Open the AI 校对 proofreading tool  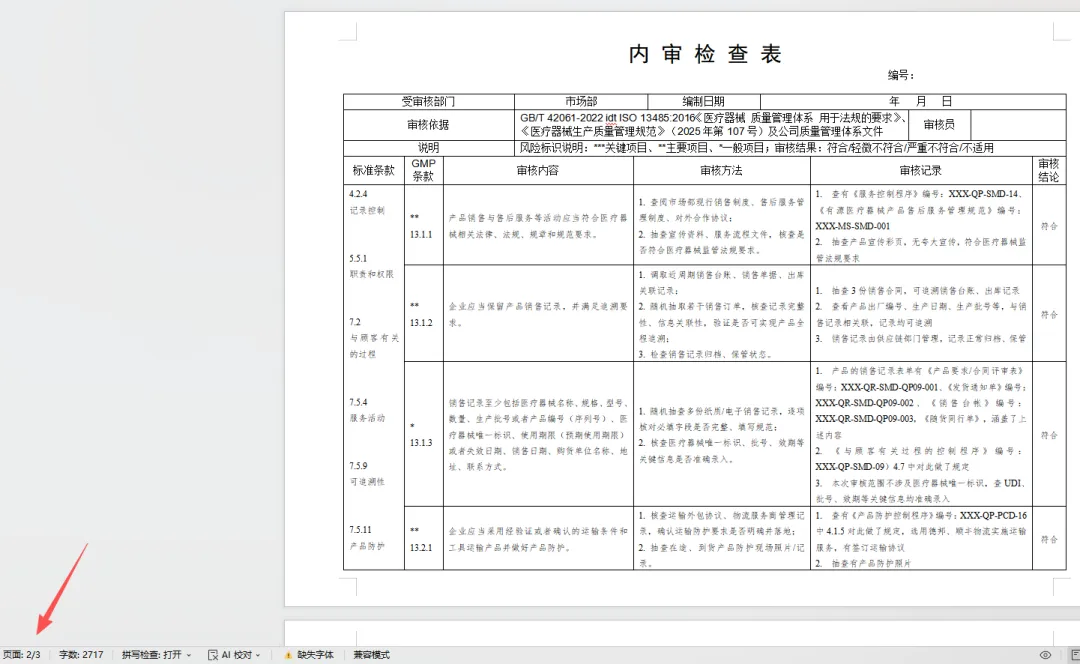click(x=233, y=655)
